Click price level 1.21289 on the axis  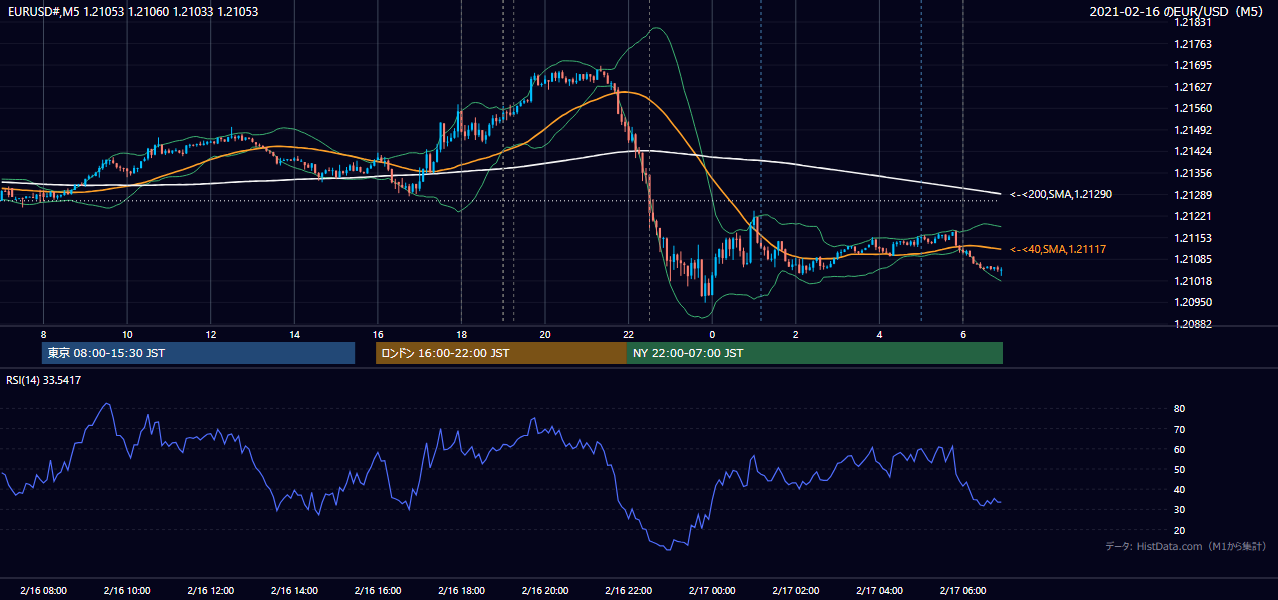[x=1194, y=195]
